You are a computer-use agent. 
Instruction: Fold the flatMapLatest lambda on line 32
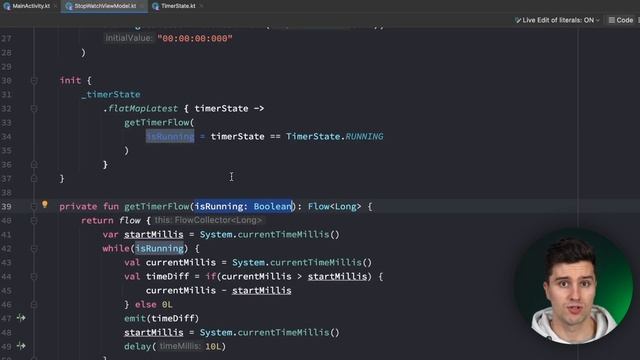[x=34, y=109]
